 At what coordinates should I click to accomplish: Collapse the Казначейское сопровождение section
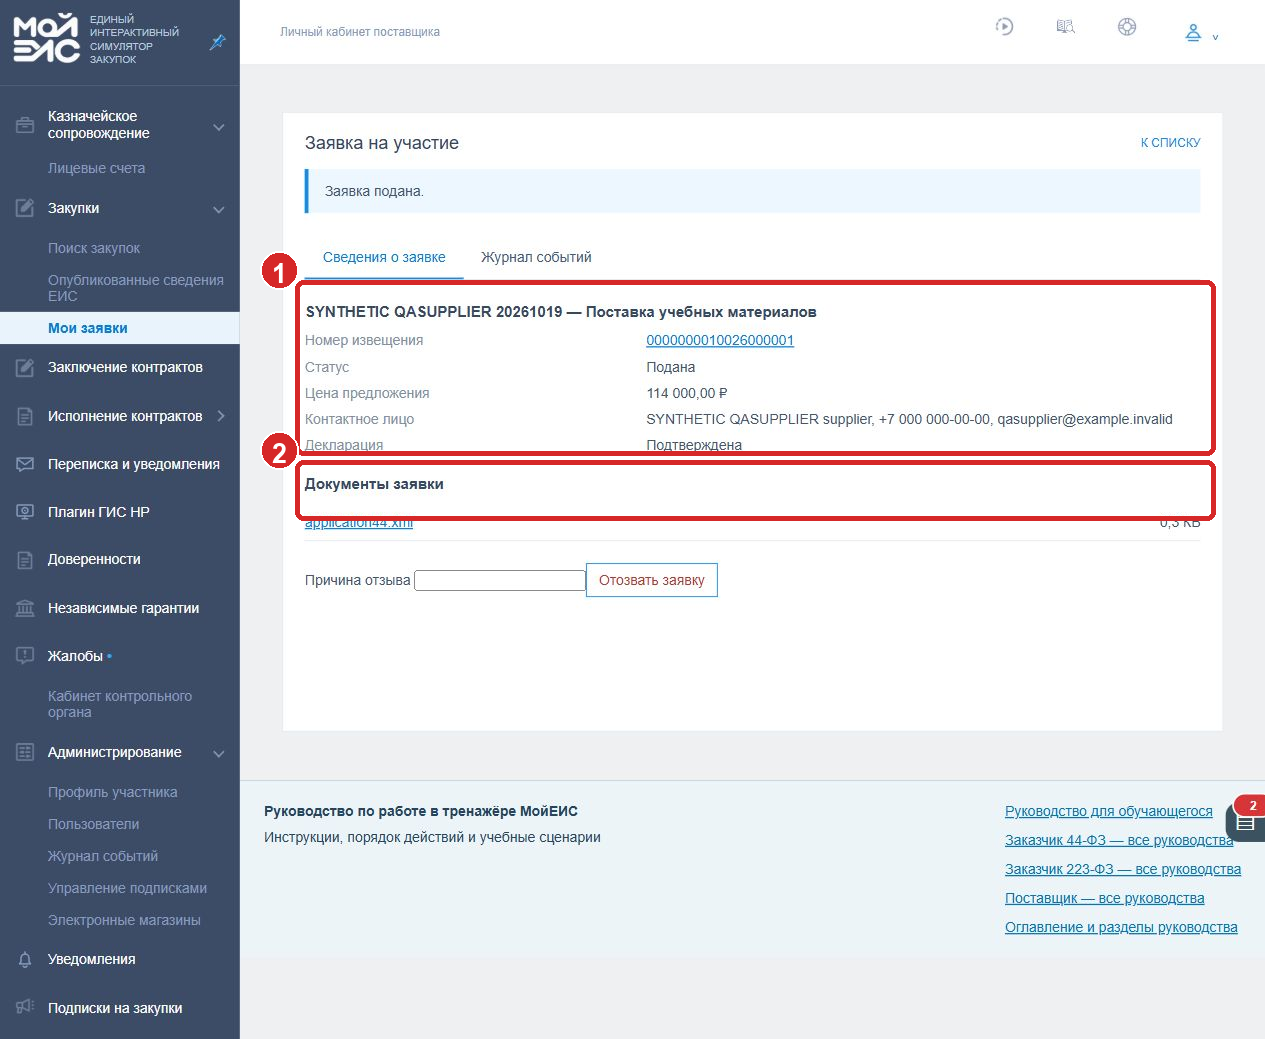click(219, 127)
